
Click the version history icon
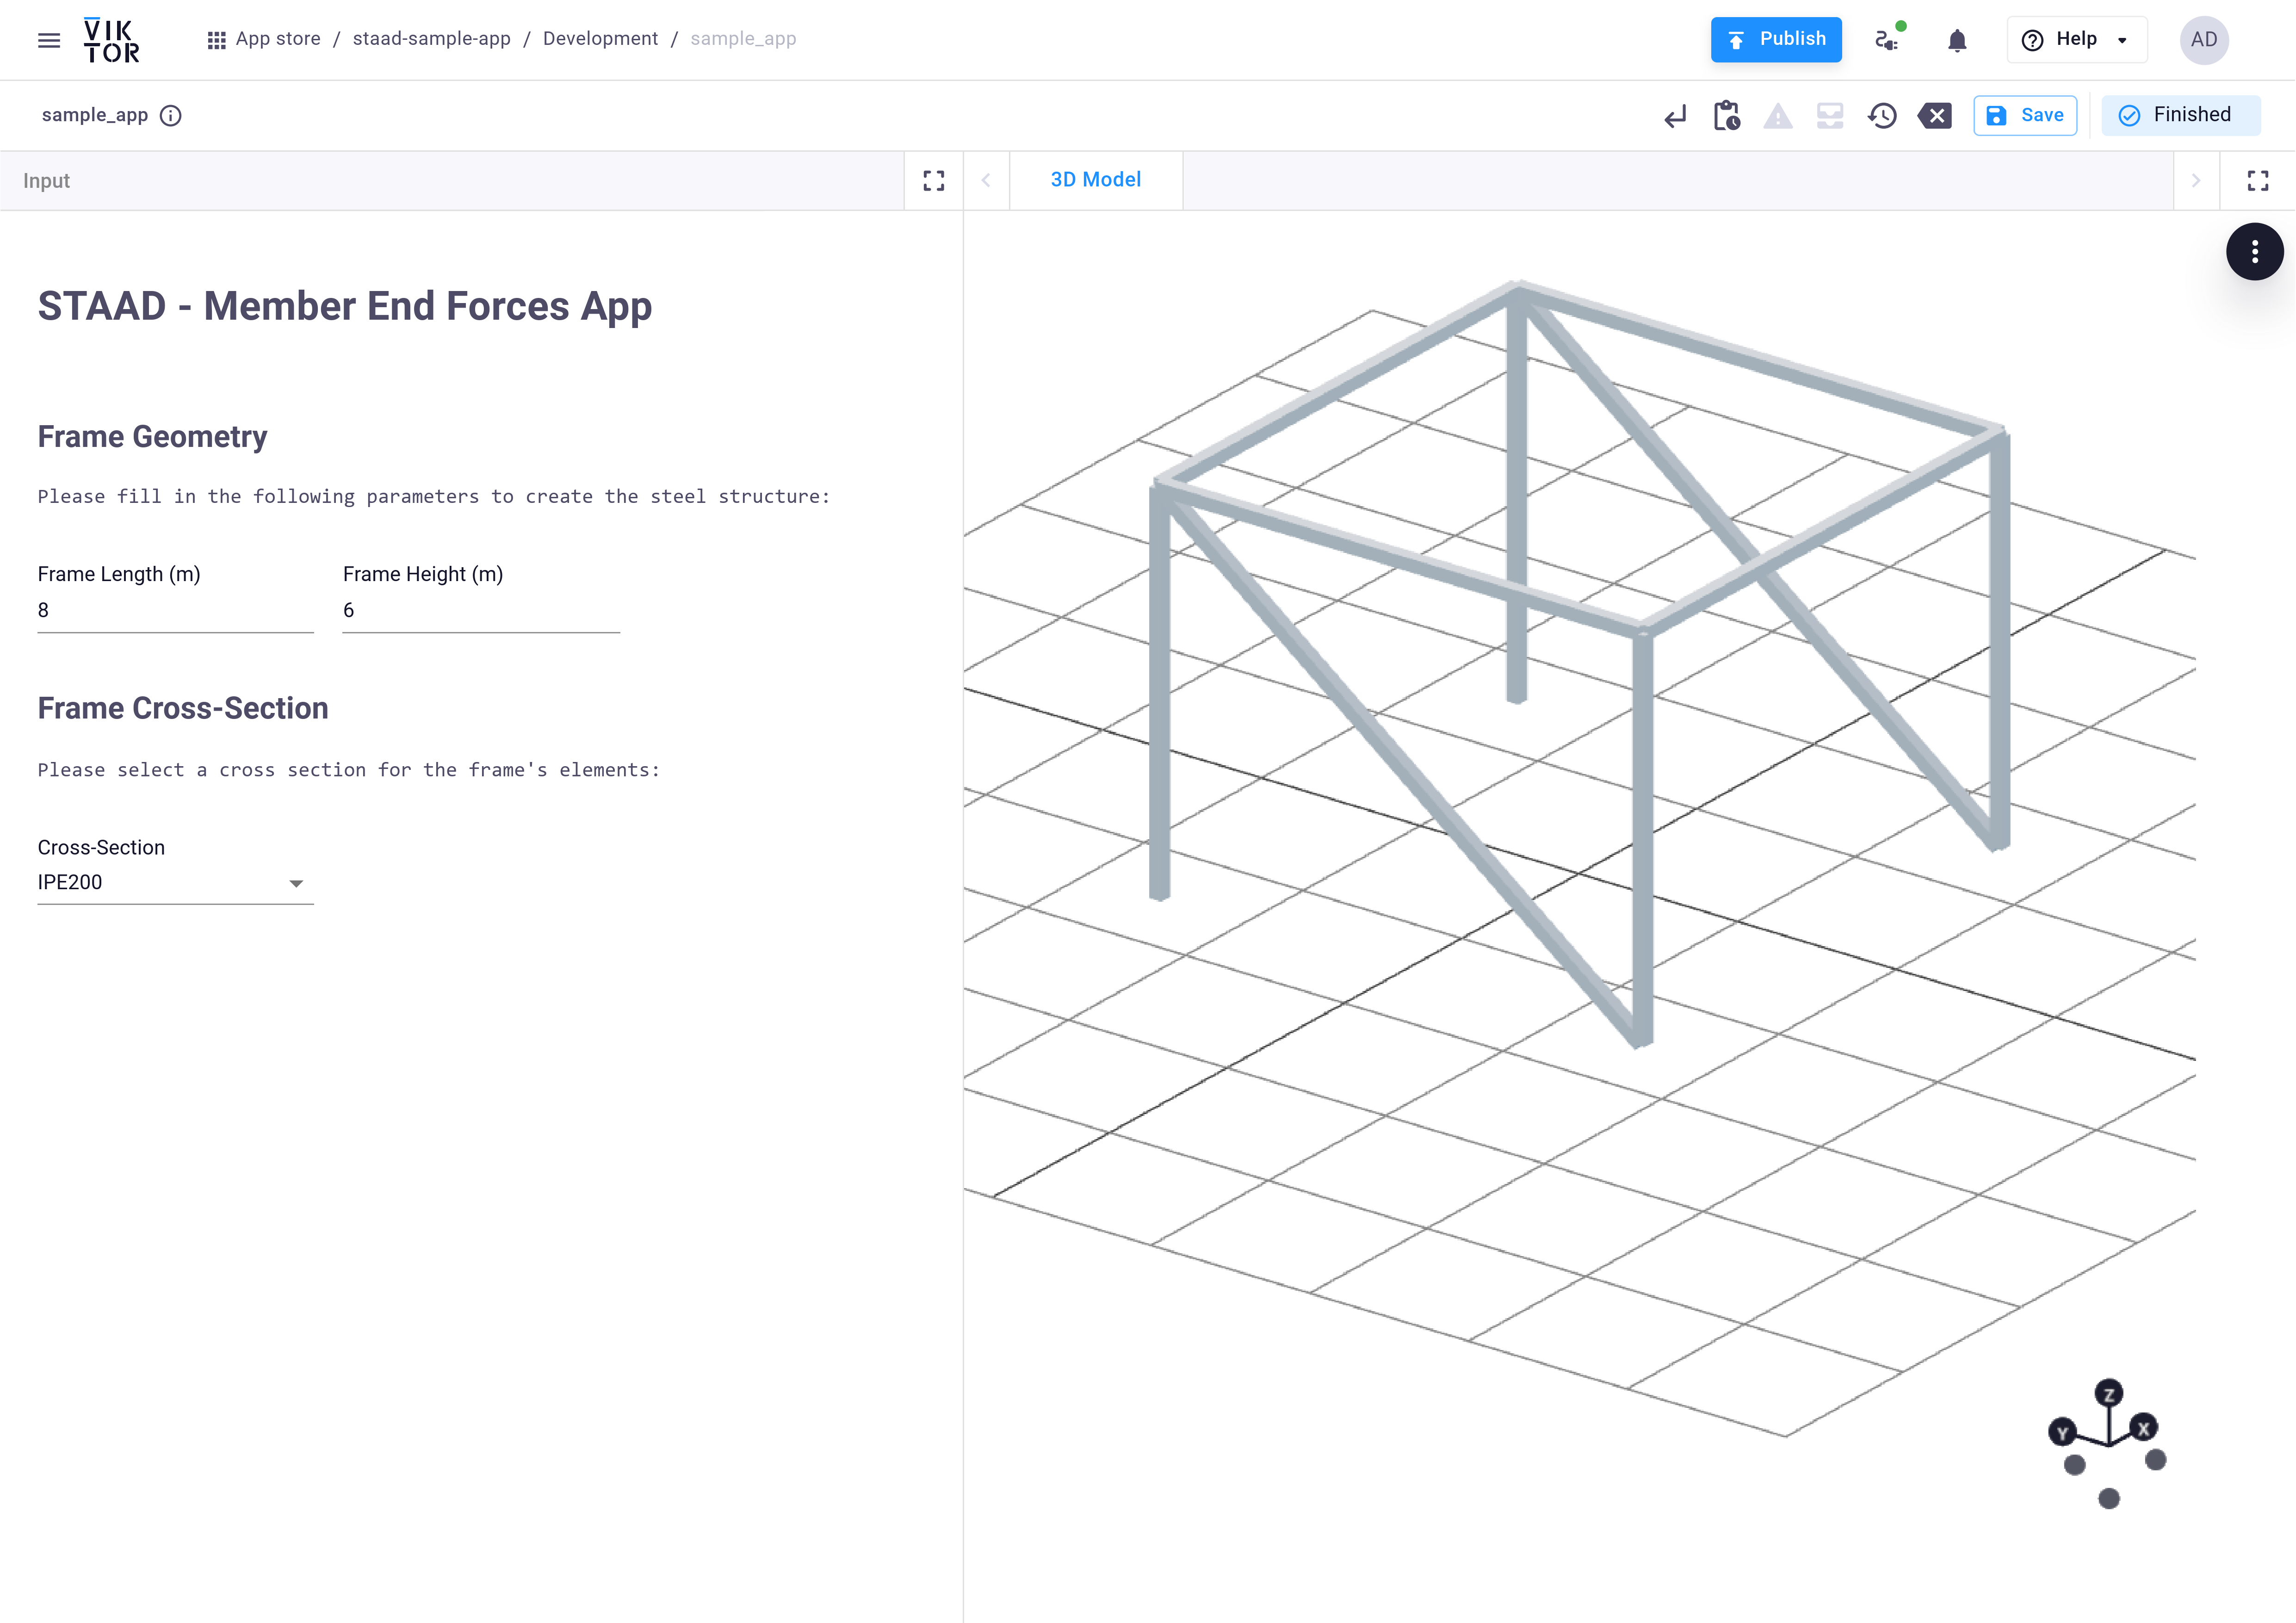(x=1881, y=114)
